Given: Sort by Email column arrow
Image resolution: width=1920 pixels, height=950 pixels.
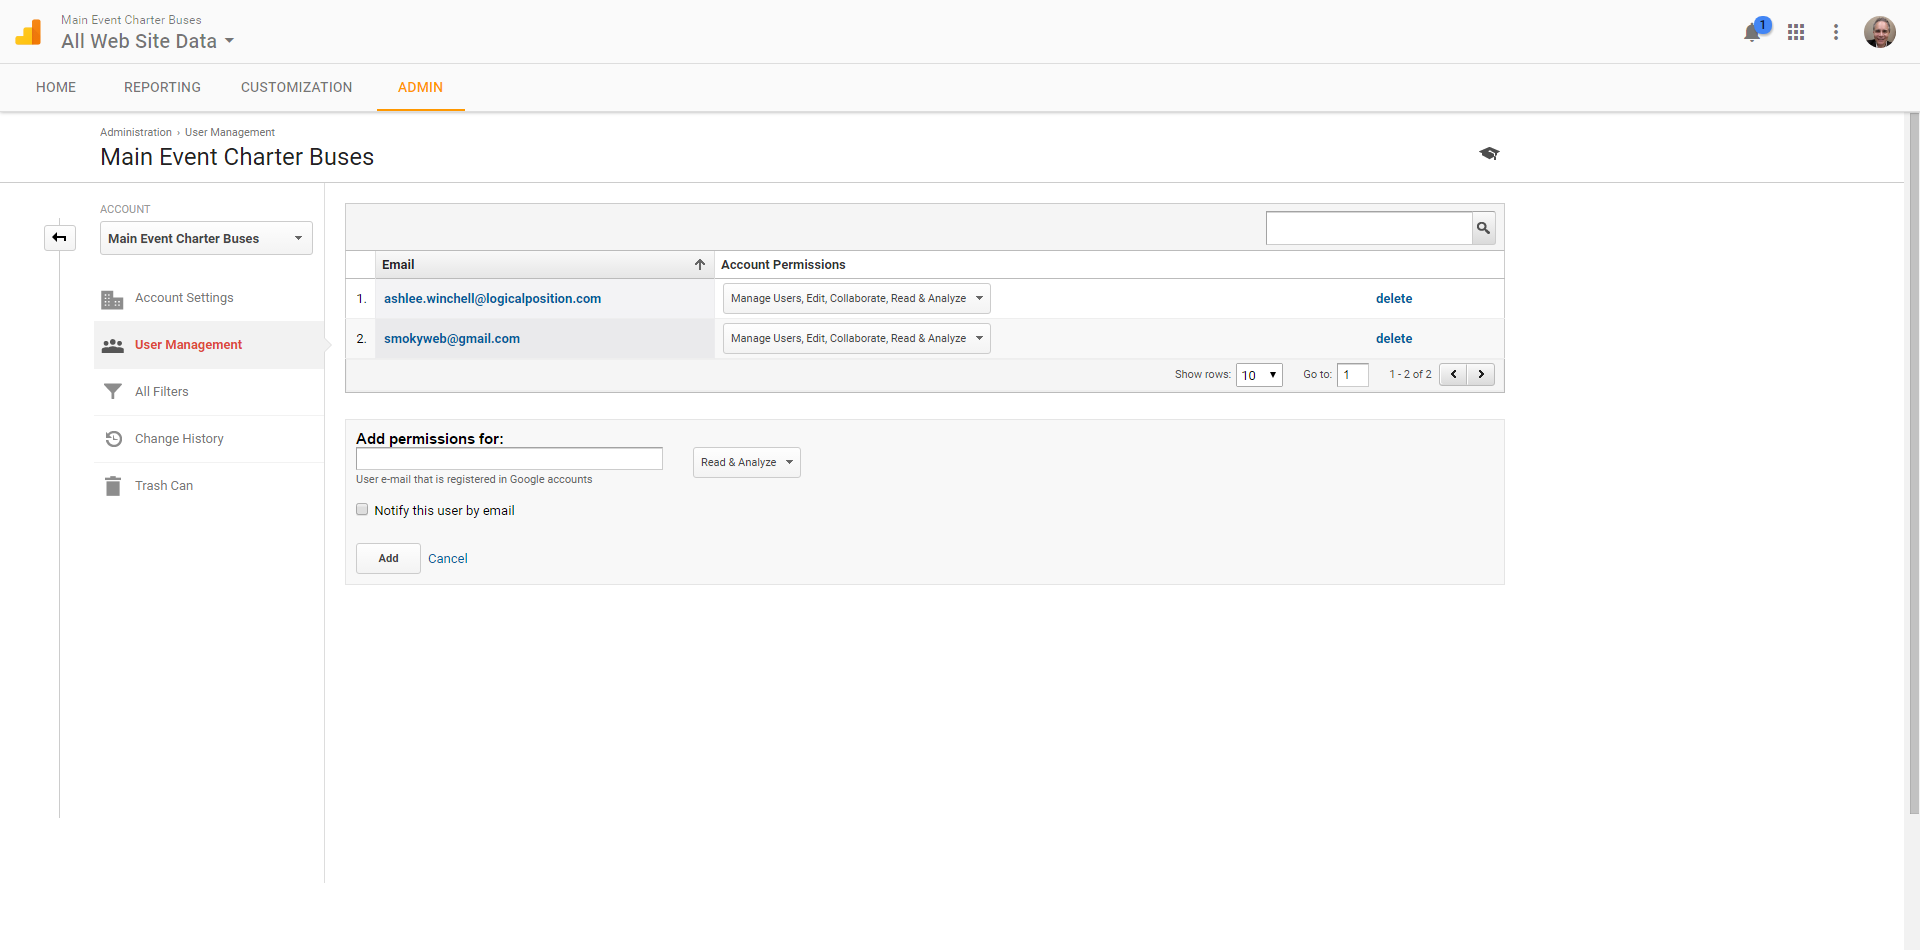Looking at the screenshot, I should tap(700, 265).
